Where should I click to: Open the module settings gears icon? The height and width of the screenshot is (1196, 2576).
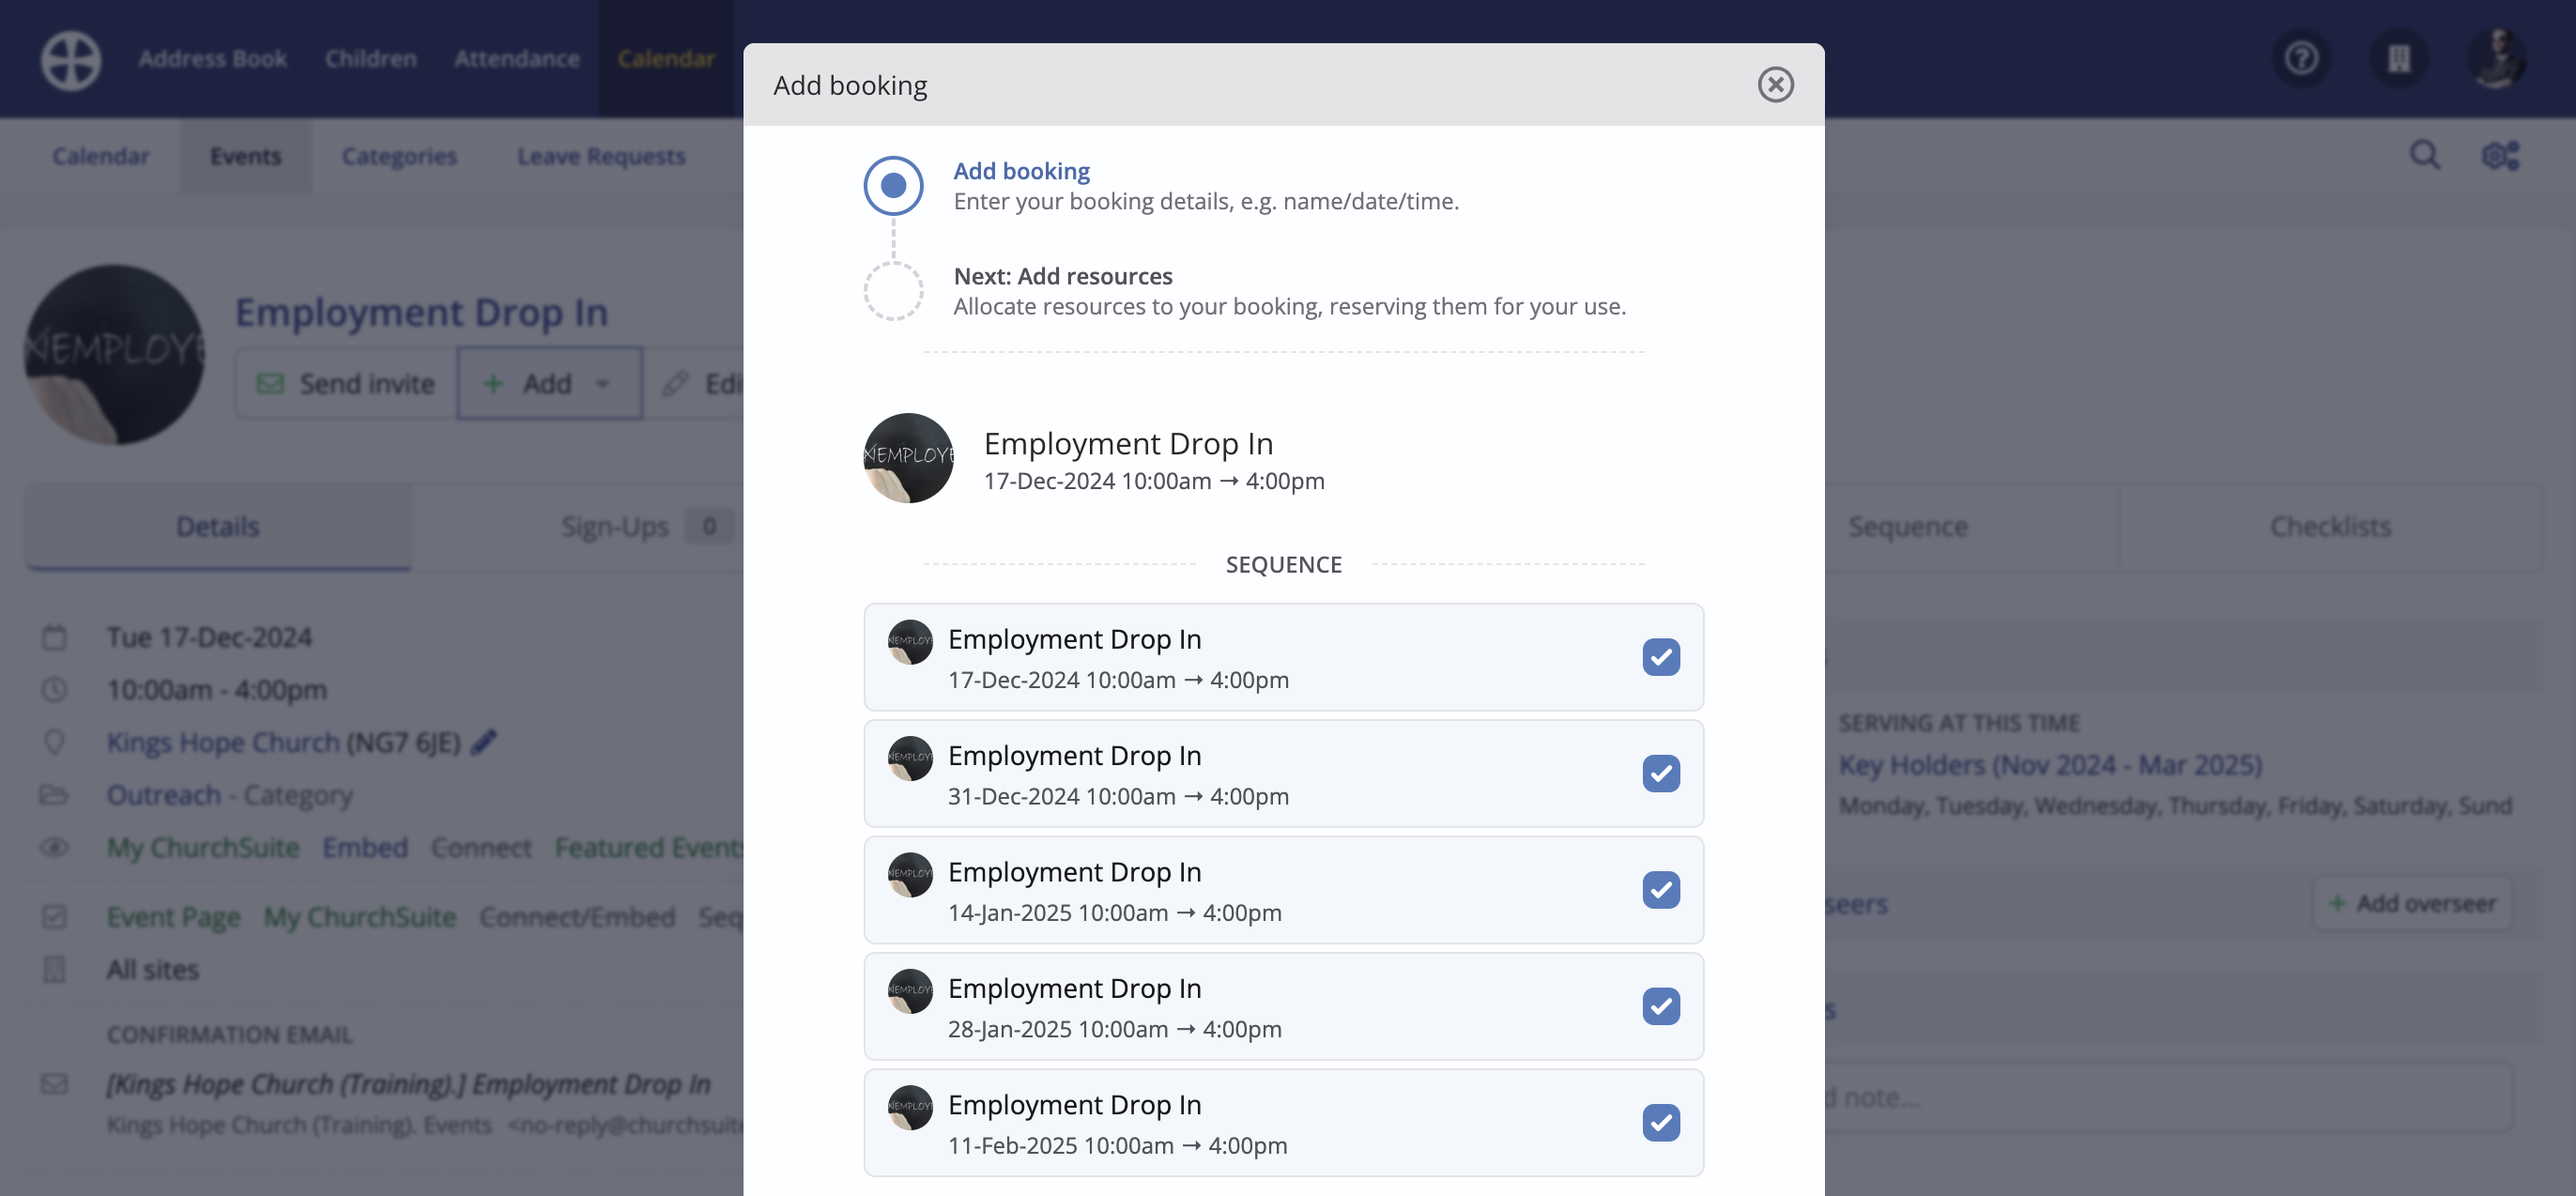(2500, 156)
